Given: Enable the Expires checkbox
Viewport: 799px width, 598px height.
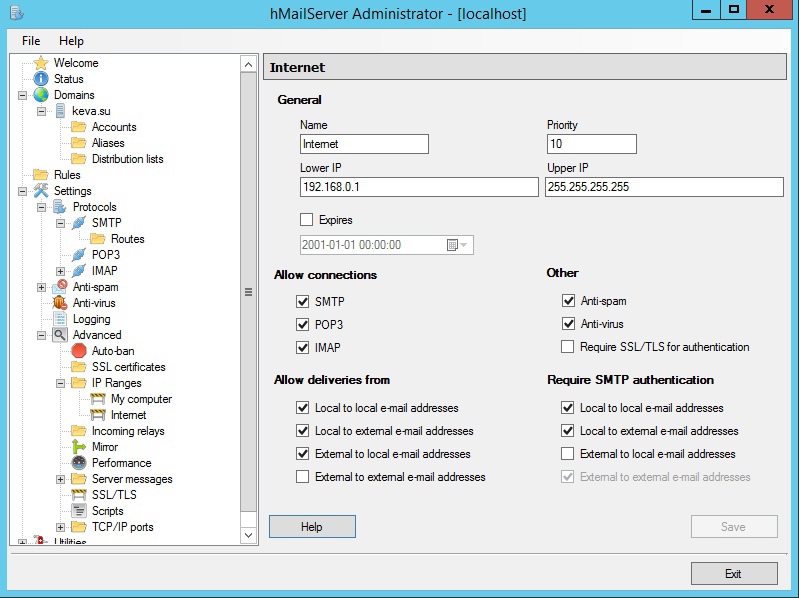Looking at the screenshot, I should (x=306, y=220).
